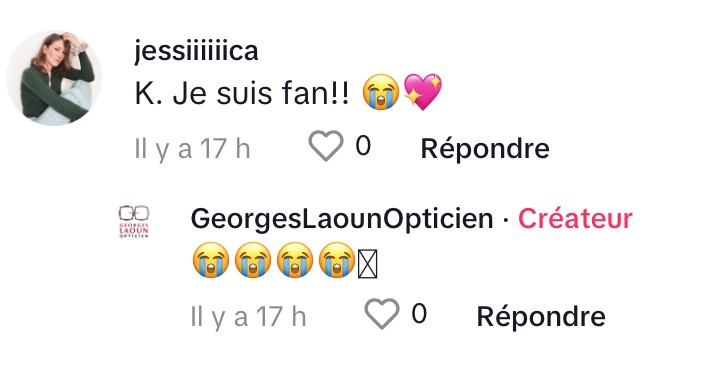Viewport: 716px width, 374px height.
Task: Click the like count next to jessiiiiiica's heart
Action: point(363,146)
